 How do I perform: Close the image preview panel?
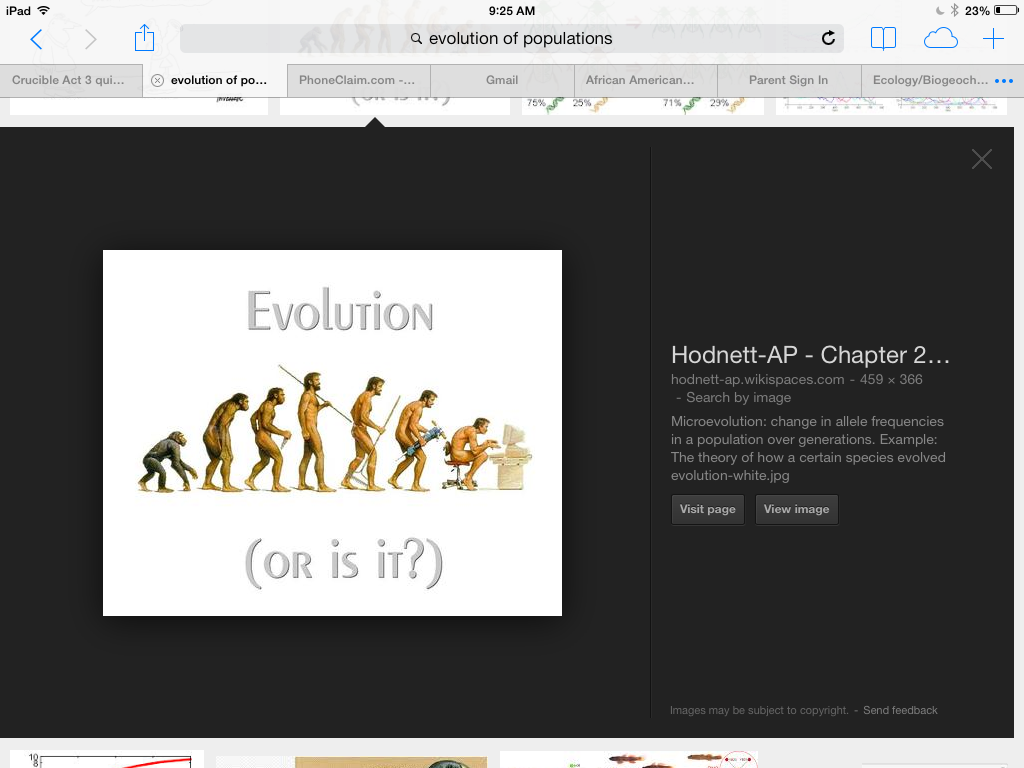[982, 159]
